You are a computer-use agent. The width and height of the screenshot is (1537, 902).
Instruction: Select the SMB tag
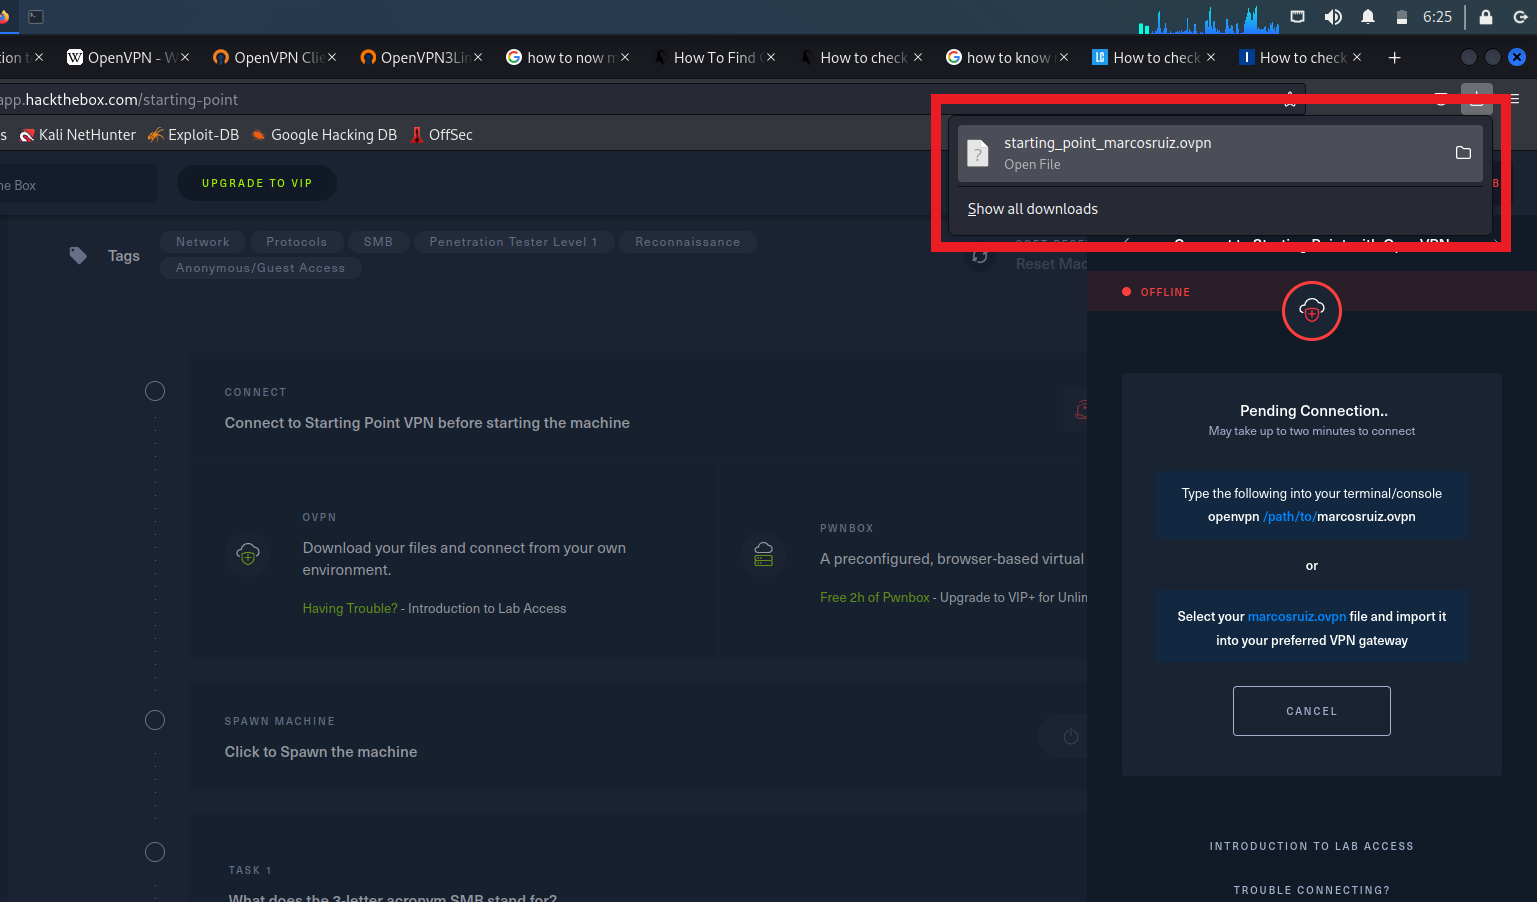(x=378, y=241)
